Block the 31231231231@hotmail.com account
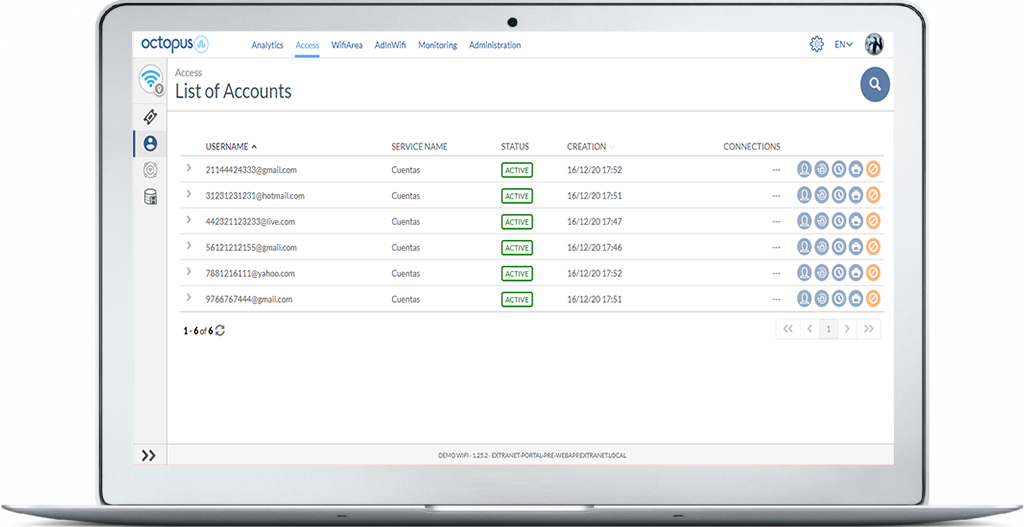This screenshot has width=1024, height=527. point(873,195)
